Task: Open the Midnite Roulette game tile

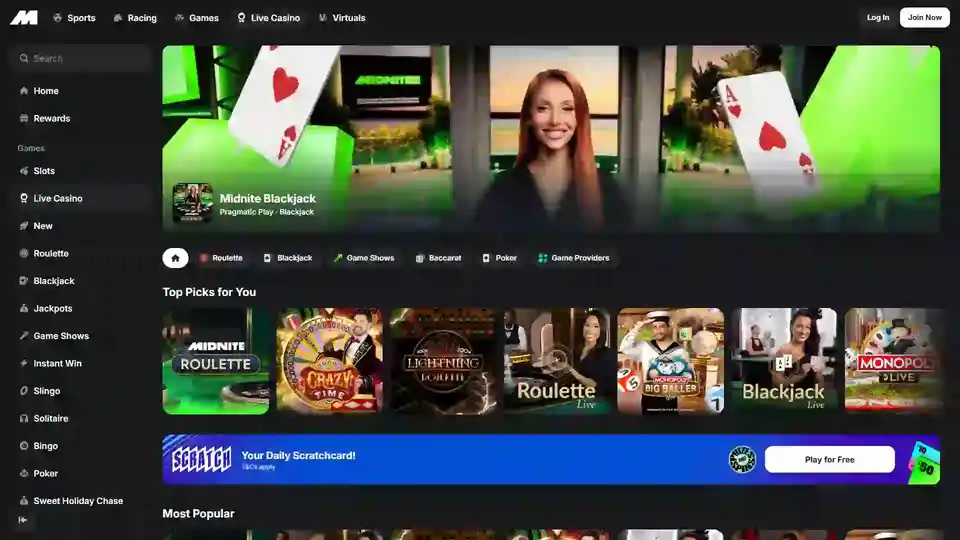Action: click(x=216, y=361)
